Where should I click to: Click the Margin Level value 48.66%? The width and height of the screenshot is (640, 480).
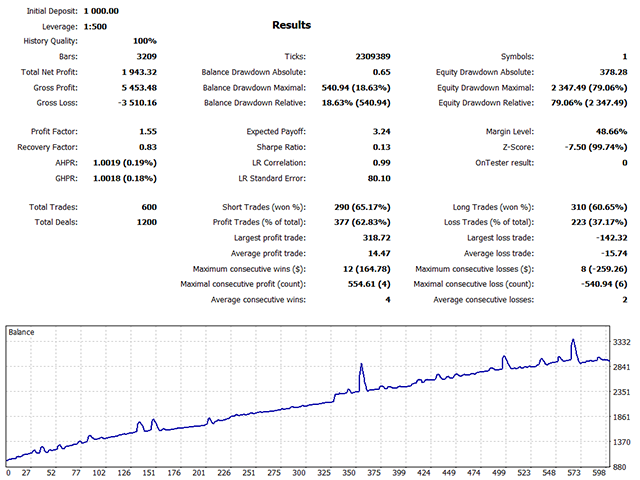(x=607, y=131)
